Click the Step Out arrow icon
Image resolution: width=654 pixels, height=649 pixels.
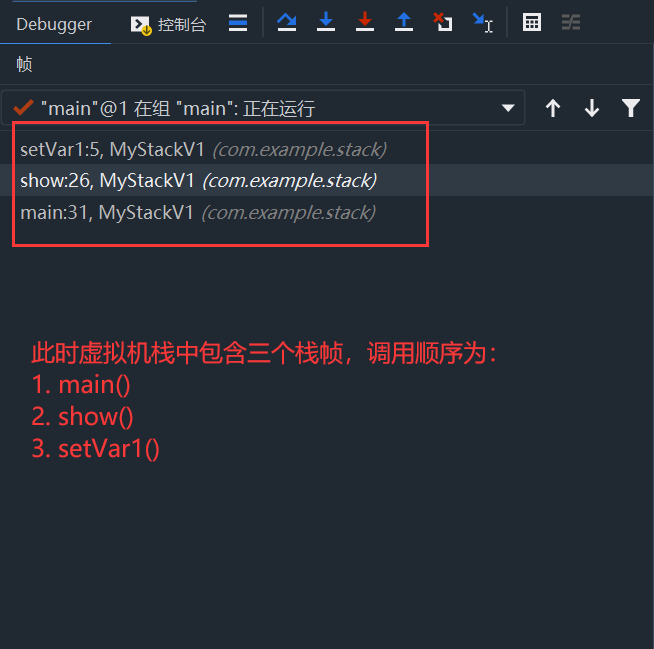(404, 23)
